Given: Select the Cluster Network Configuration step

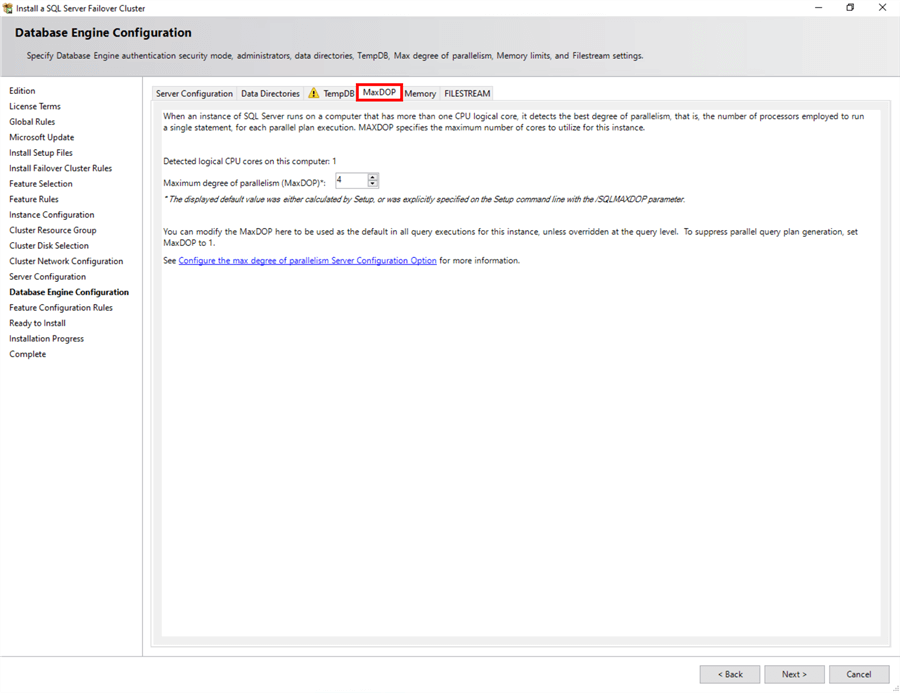Looking at the screenshot, I should (x=66, y=261).
